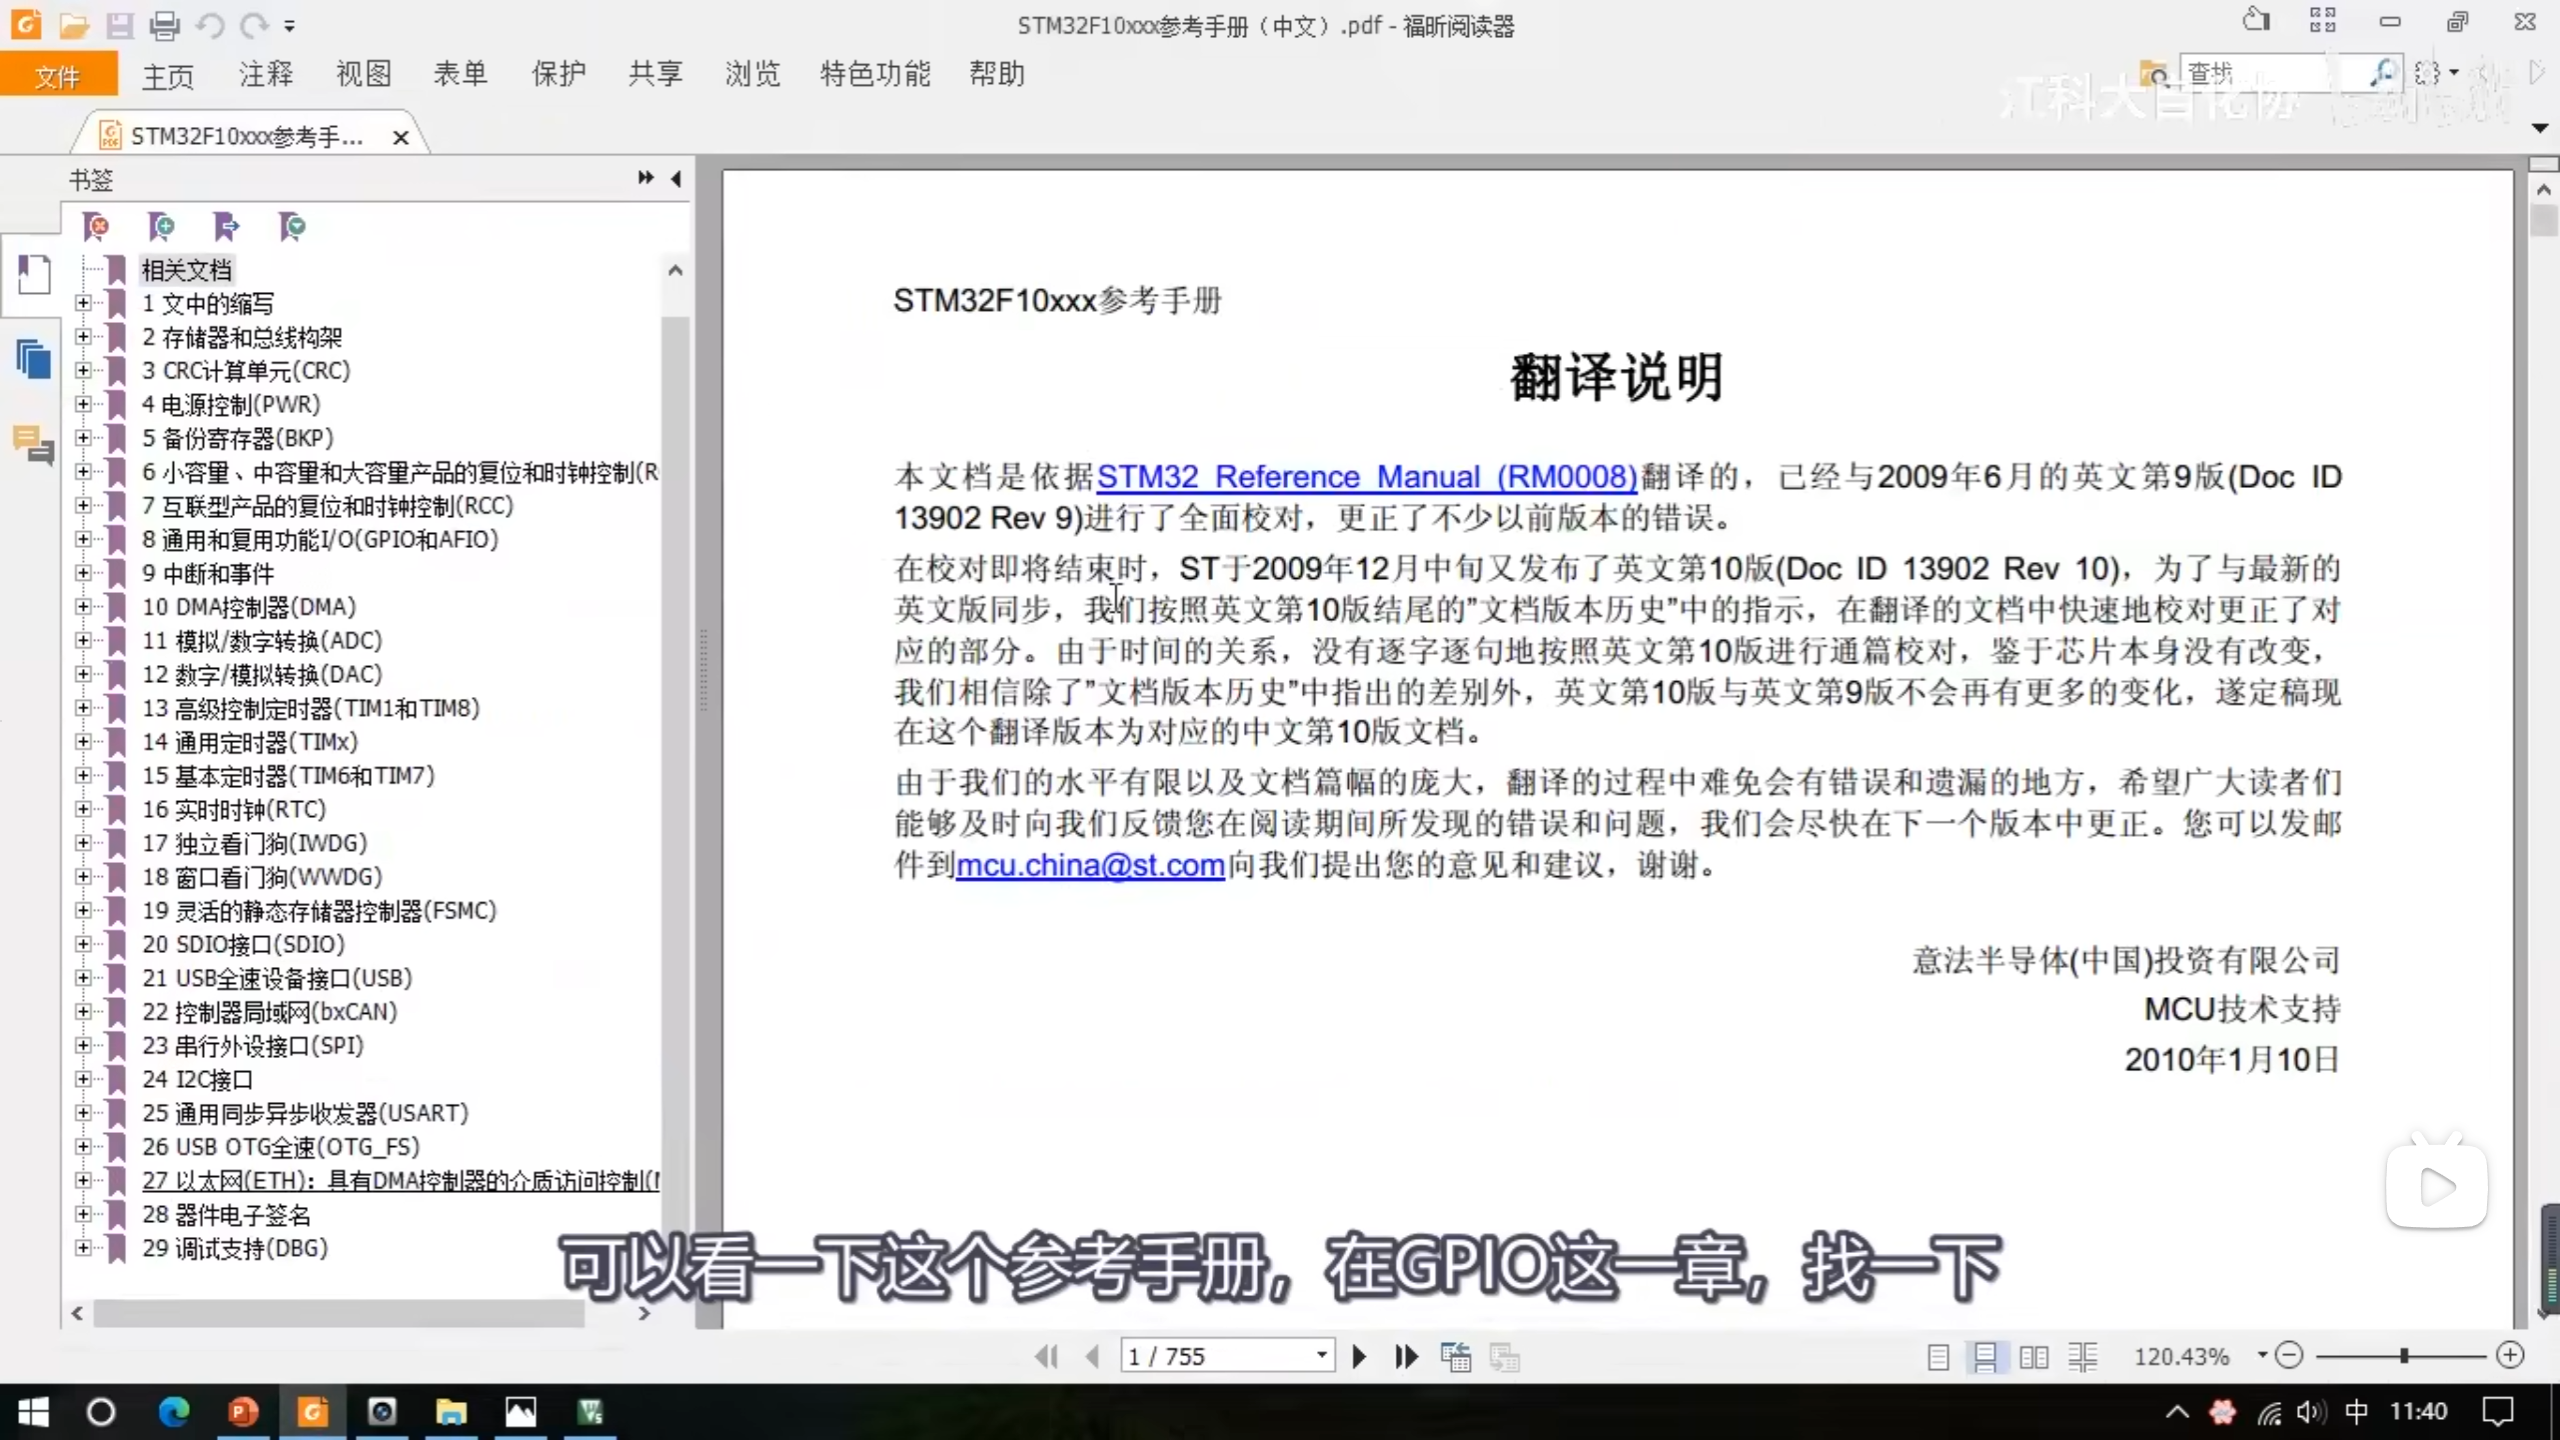Image resolution: width=2560 pixels, height=1440 pixels.
Task: Open the 注释 menu tab
Action: click(266, 74)
